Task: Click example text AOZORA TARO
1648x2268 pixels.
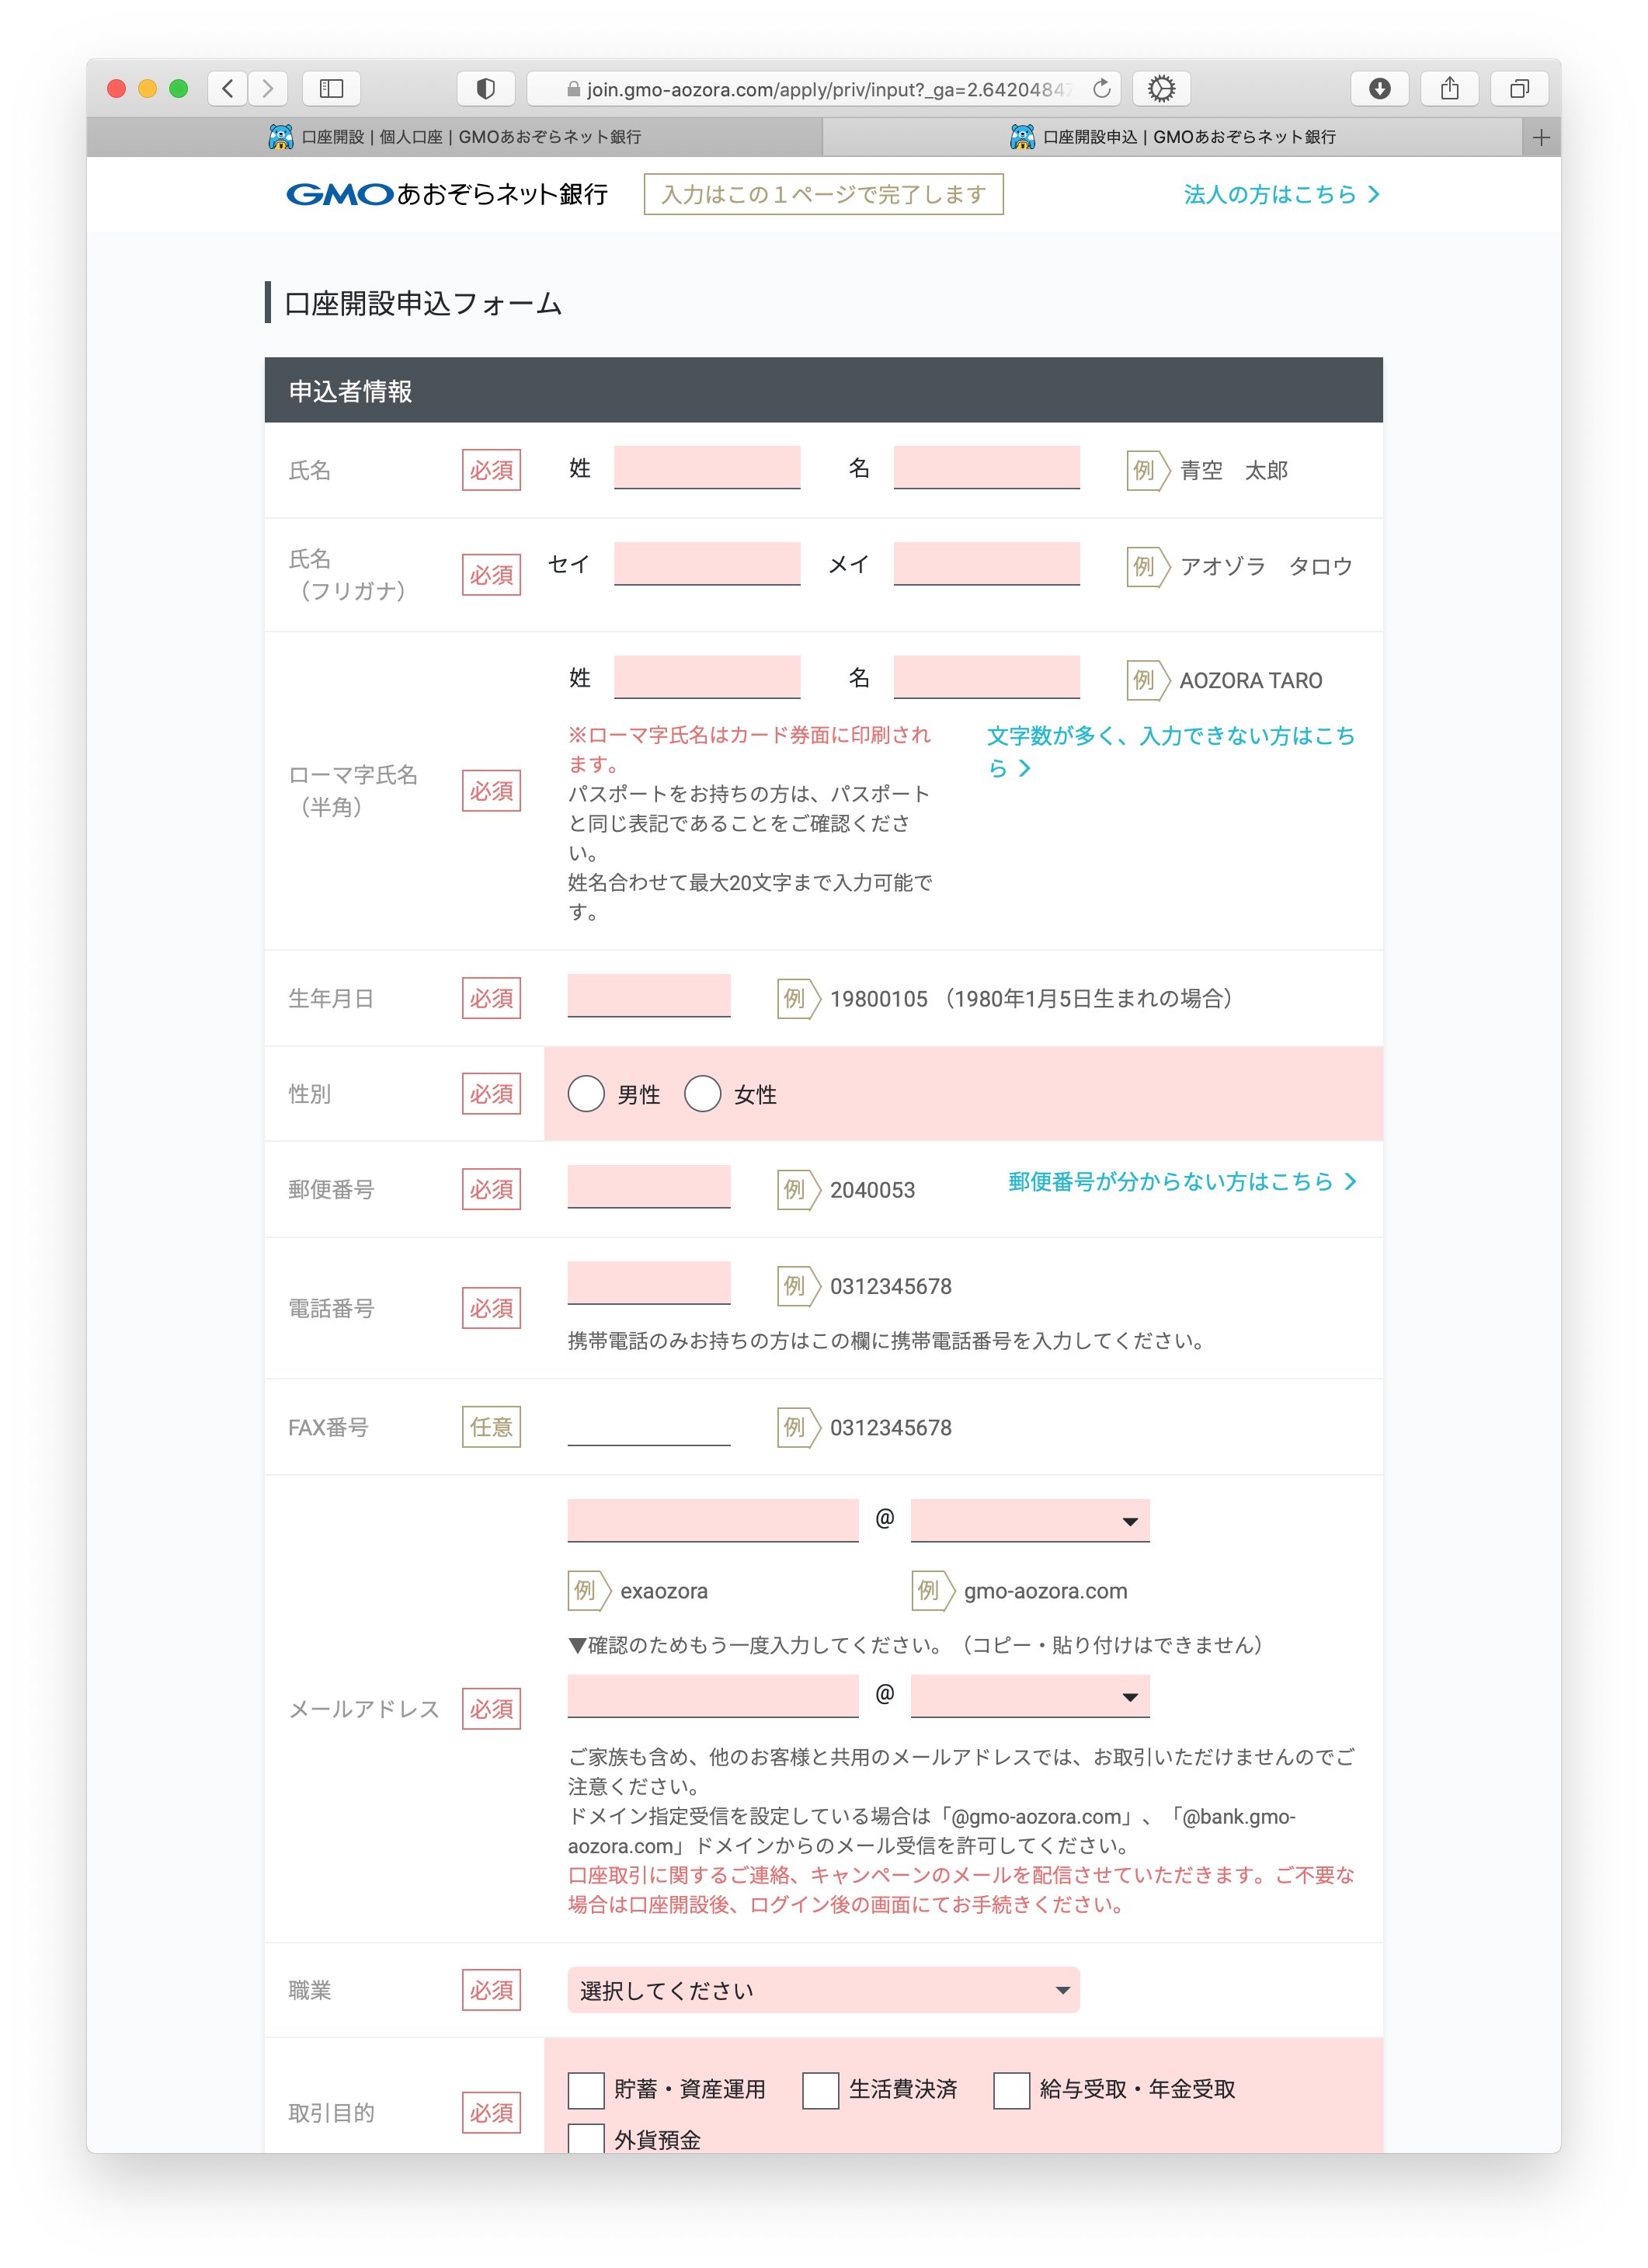Action: point(1250,680)
